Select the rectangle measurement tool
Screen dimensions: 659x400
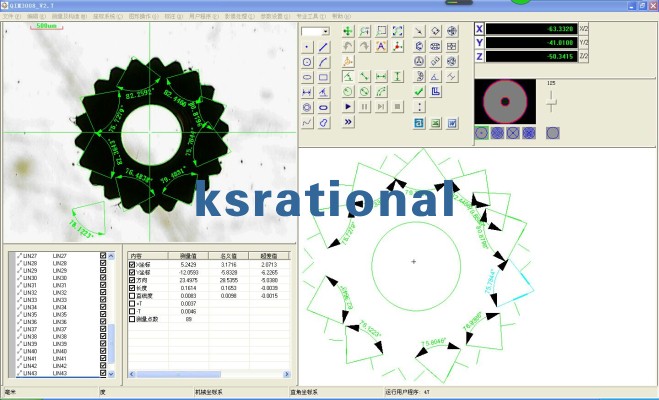pos(325,76)
